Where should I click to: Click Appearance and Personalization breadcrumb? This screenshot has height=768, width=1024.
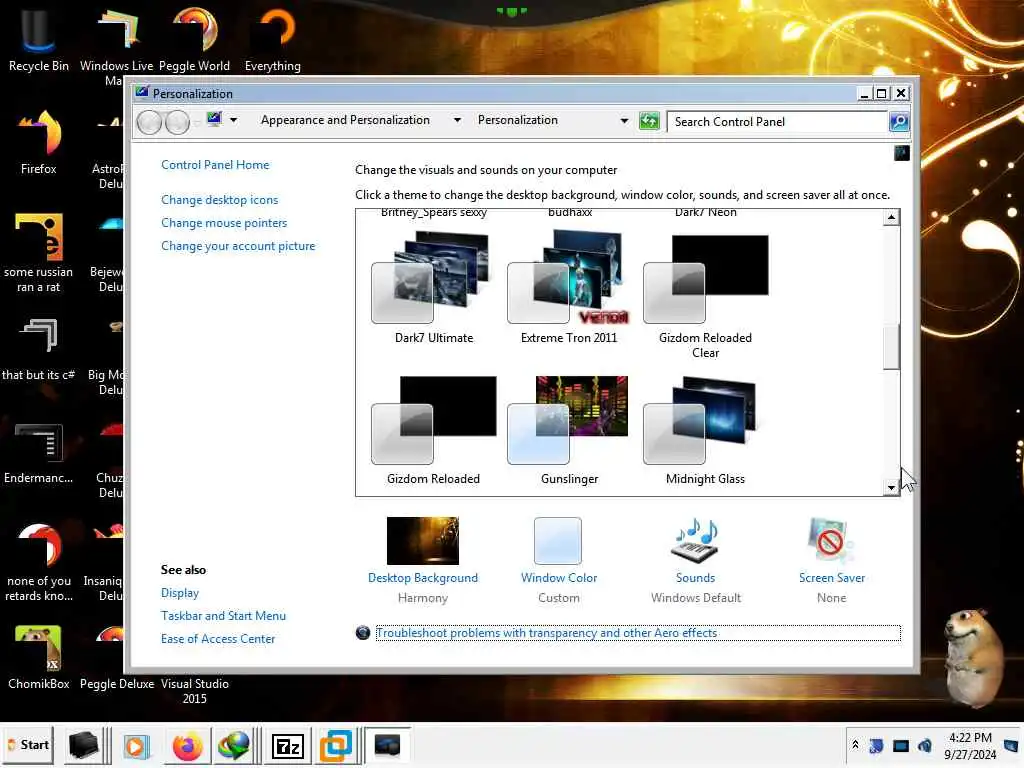345,120
